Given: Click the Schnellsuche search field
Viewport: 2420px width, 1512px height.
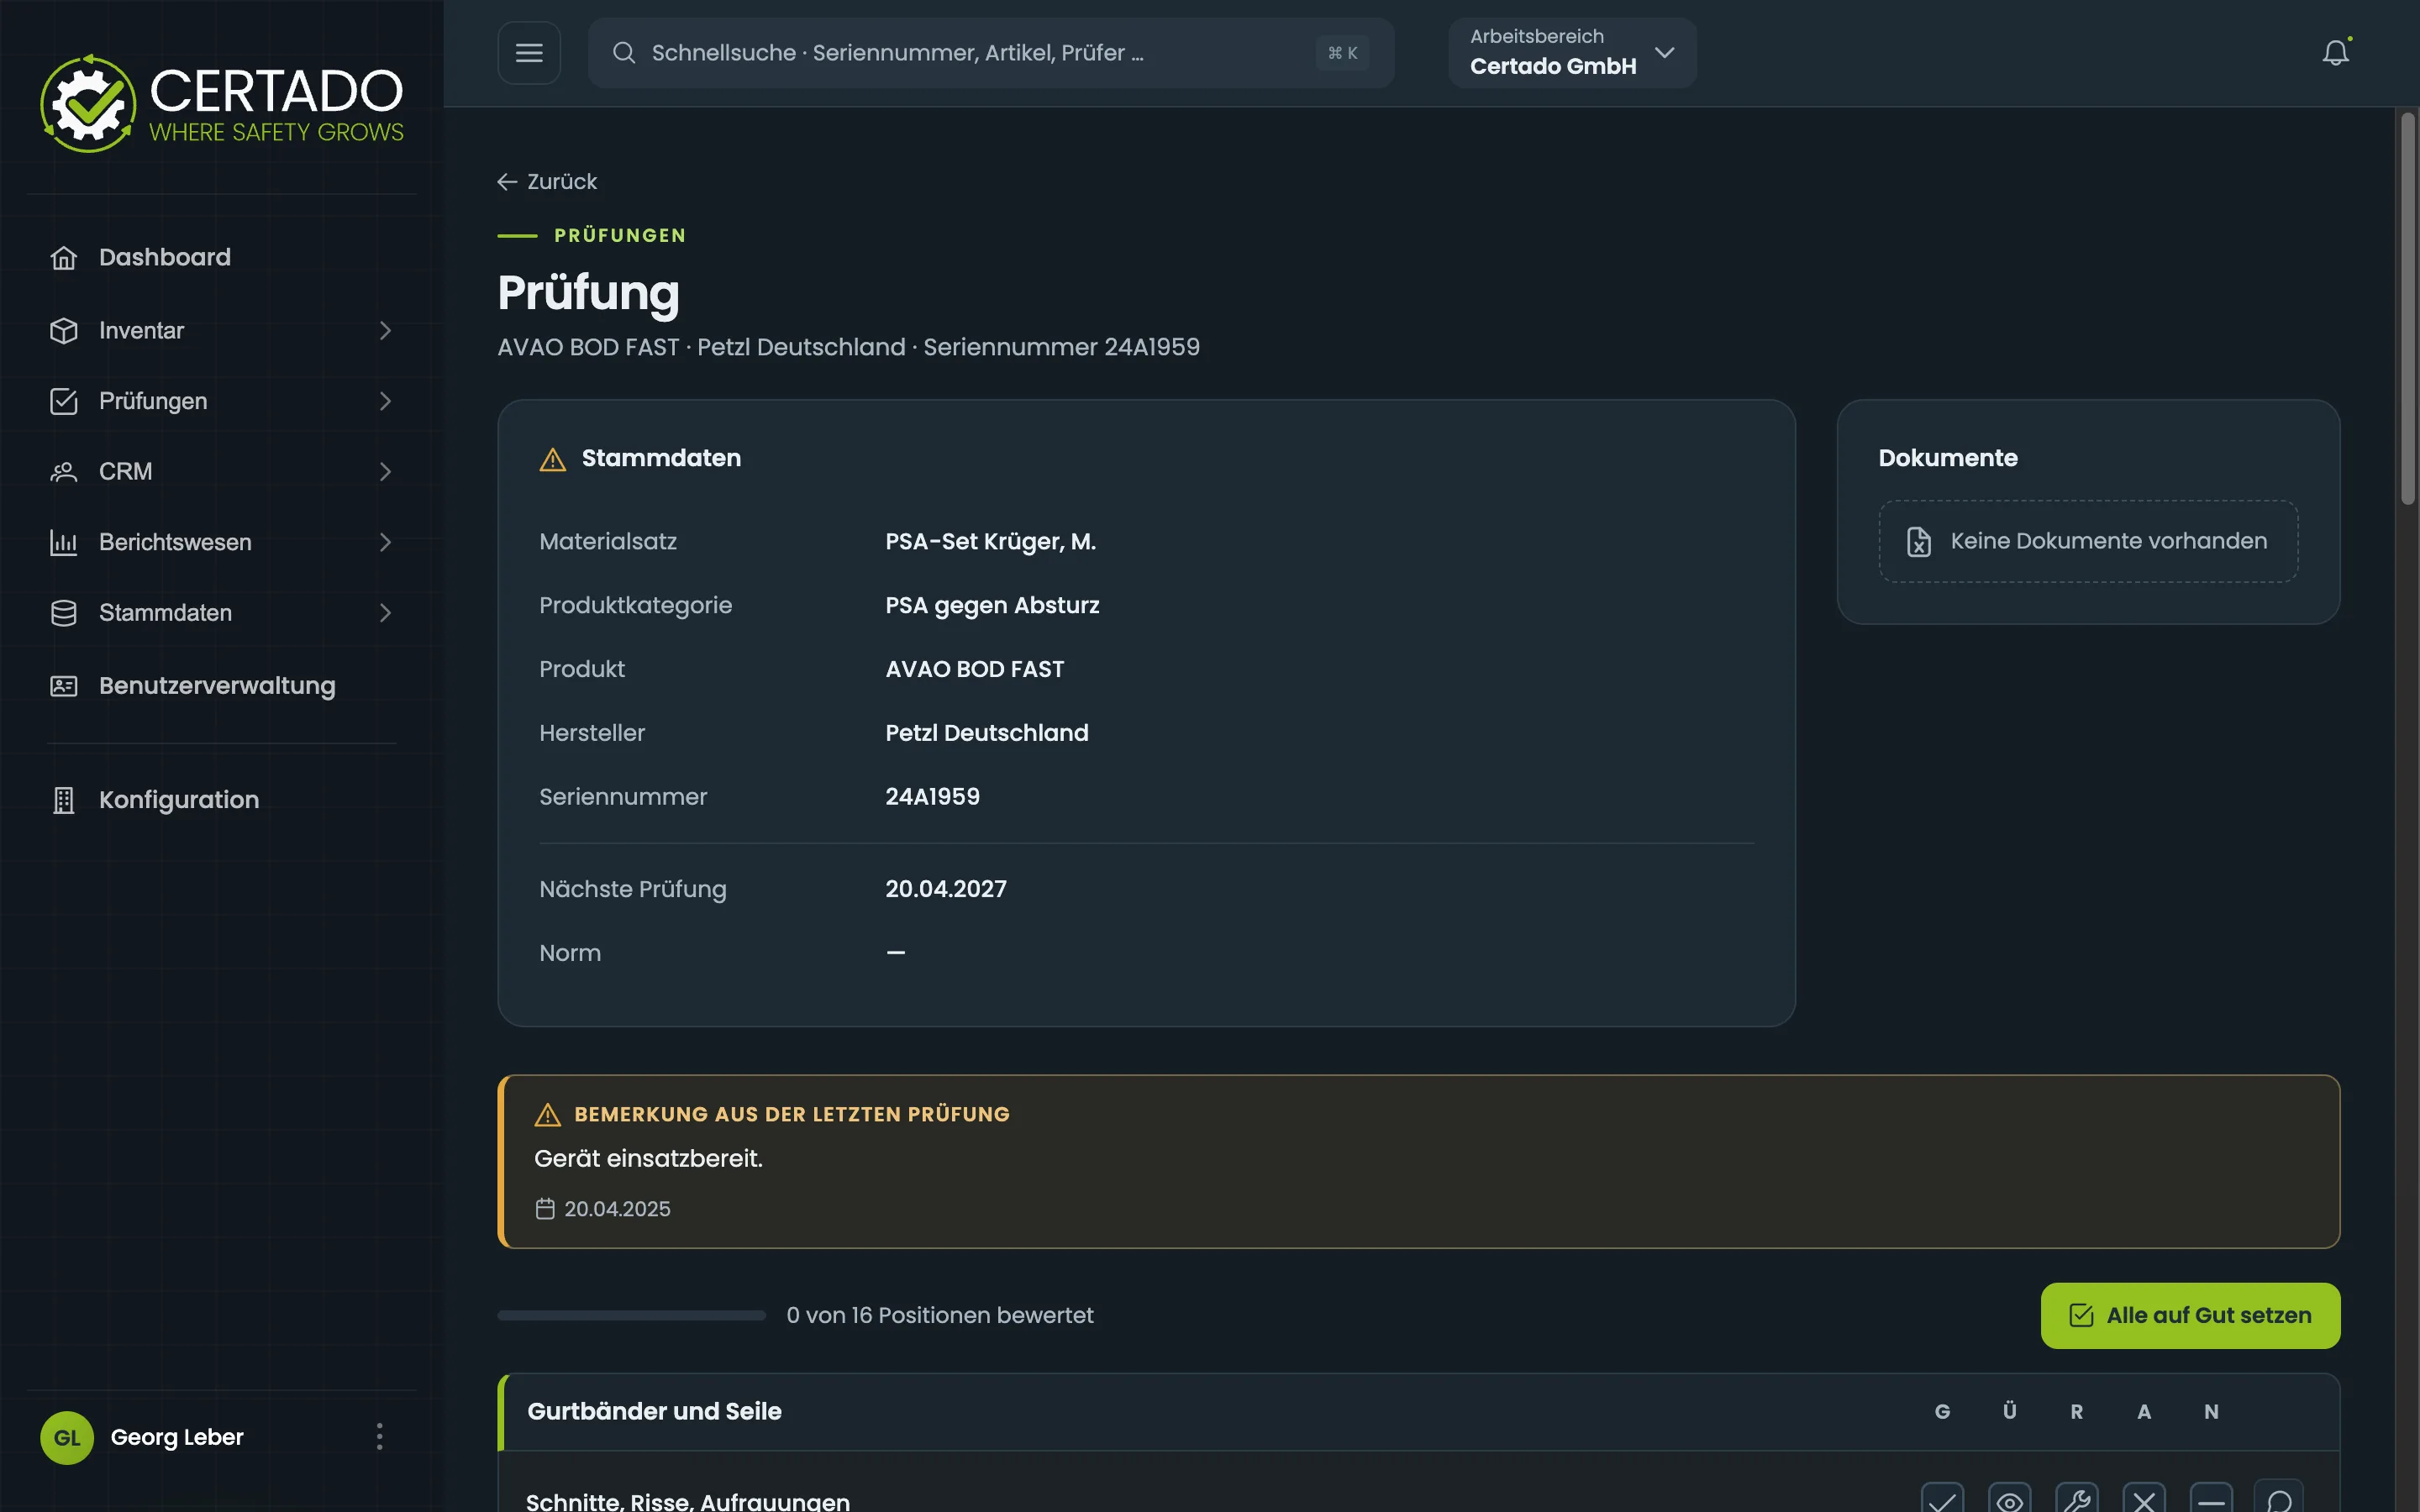Looking at the screenshot, I should [x=991, y=53].
